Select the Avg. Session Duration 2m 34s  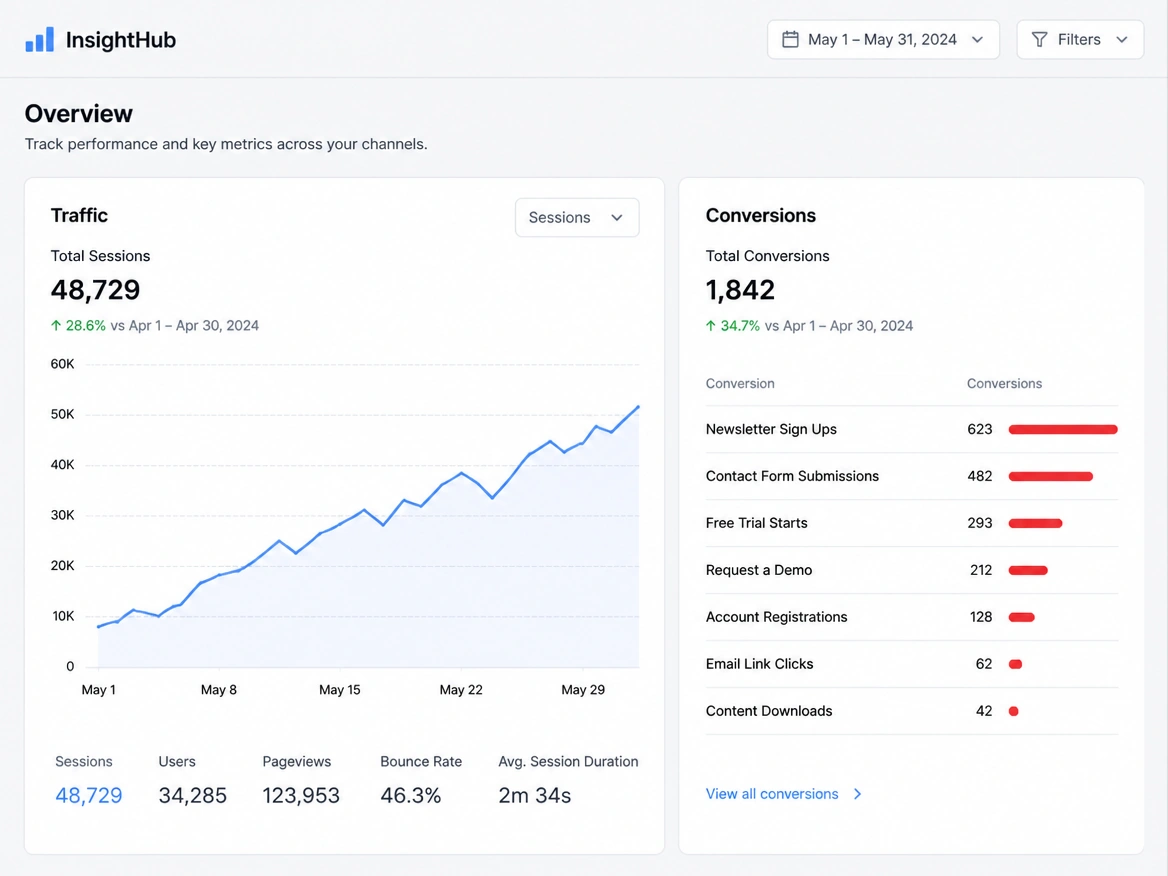click(x=535, y=796)
